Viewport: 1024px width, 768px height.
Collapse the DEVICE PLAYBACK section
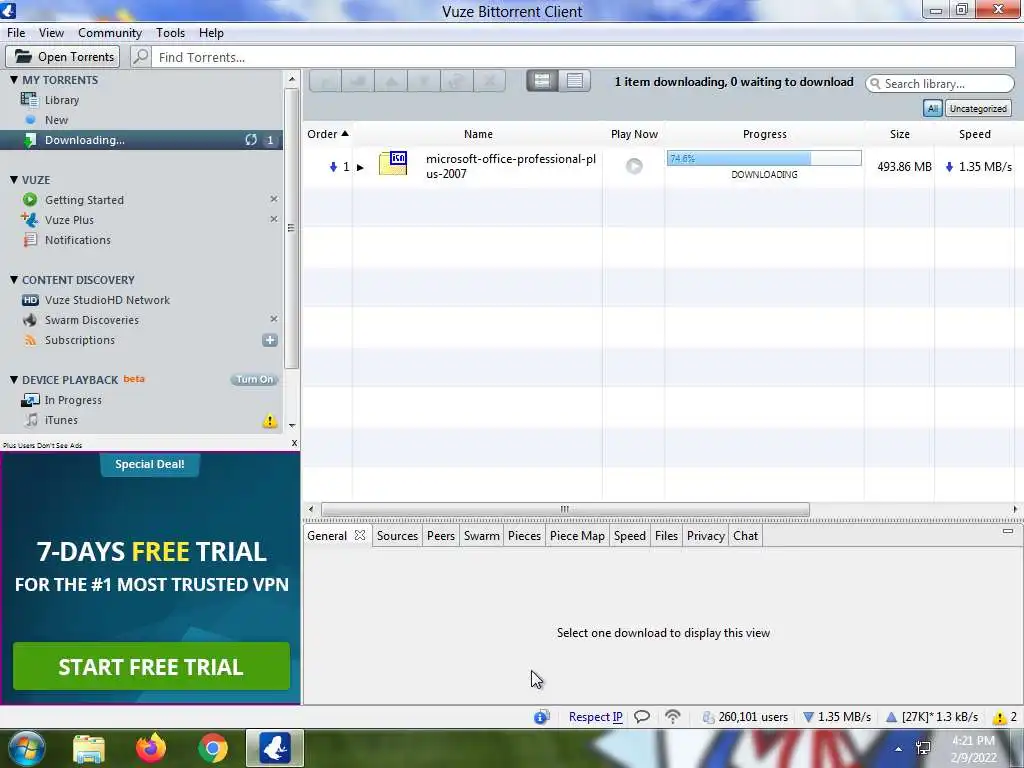pos(14,379)
